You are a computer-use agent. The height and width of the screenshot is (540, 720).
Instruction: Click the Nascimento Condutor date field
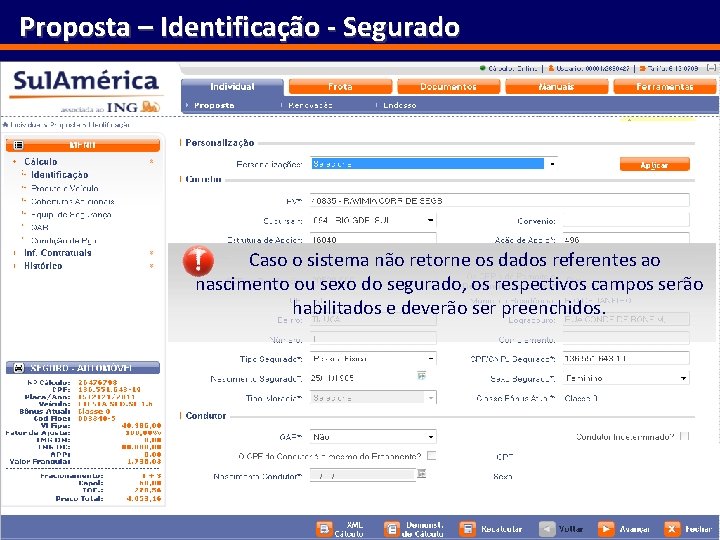pos(362,476)
